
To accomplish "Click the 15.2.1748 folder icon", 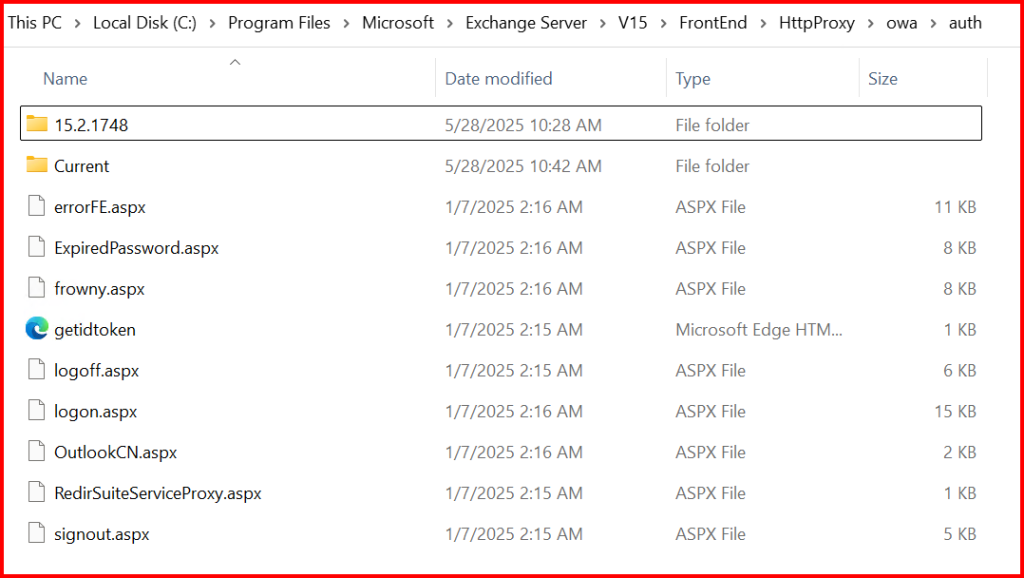I will click(x=37, y=124).
